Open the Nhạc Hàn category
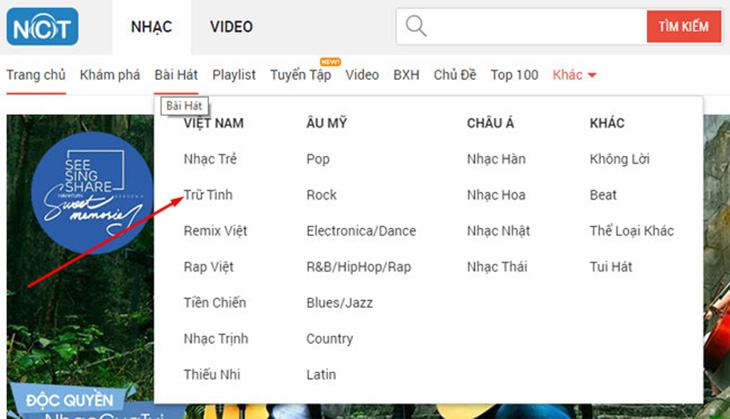 (x=496, y=159)
